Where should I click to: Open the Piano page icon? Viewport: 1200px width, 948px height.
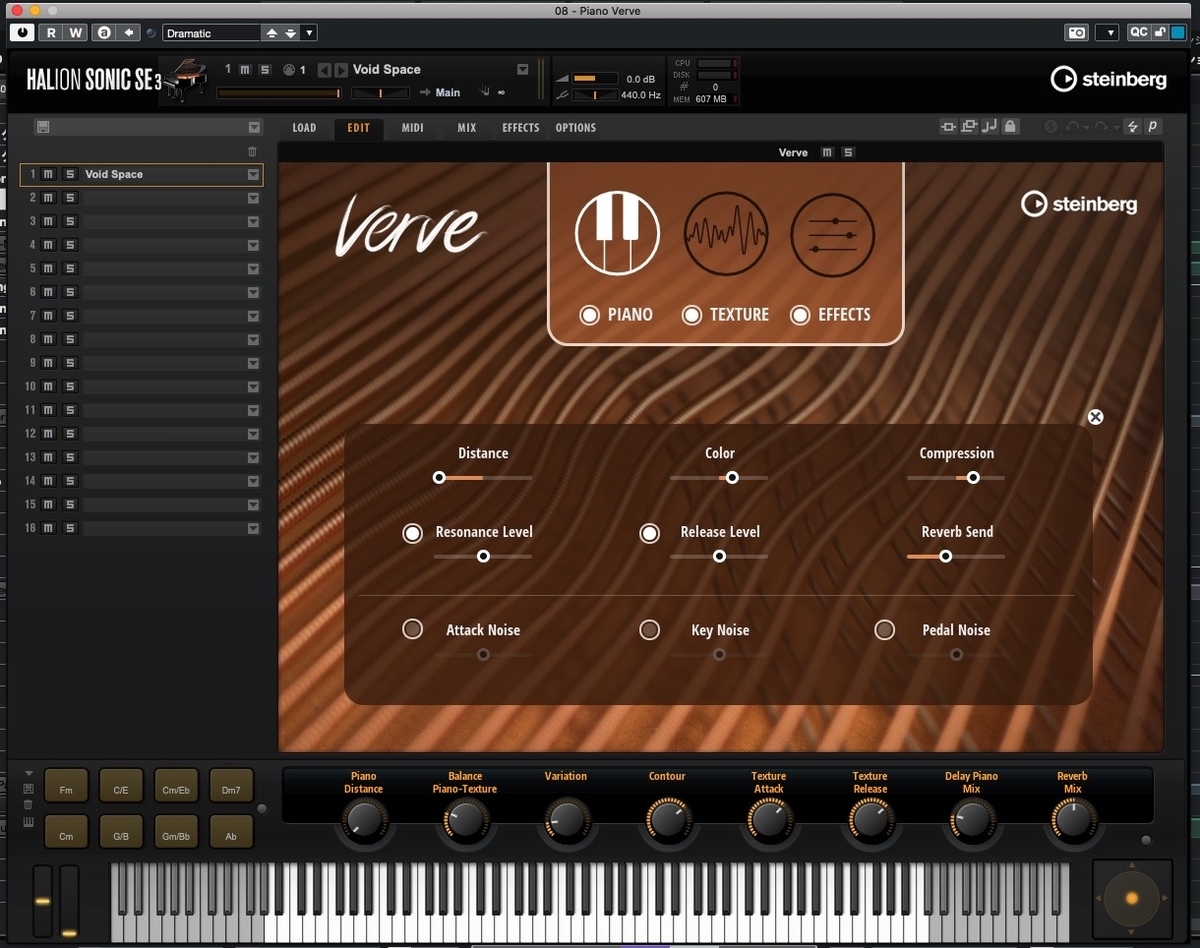(x=617, y=233)
